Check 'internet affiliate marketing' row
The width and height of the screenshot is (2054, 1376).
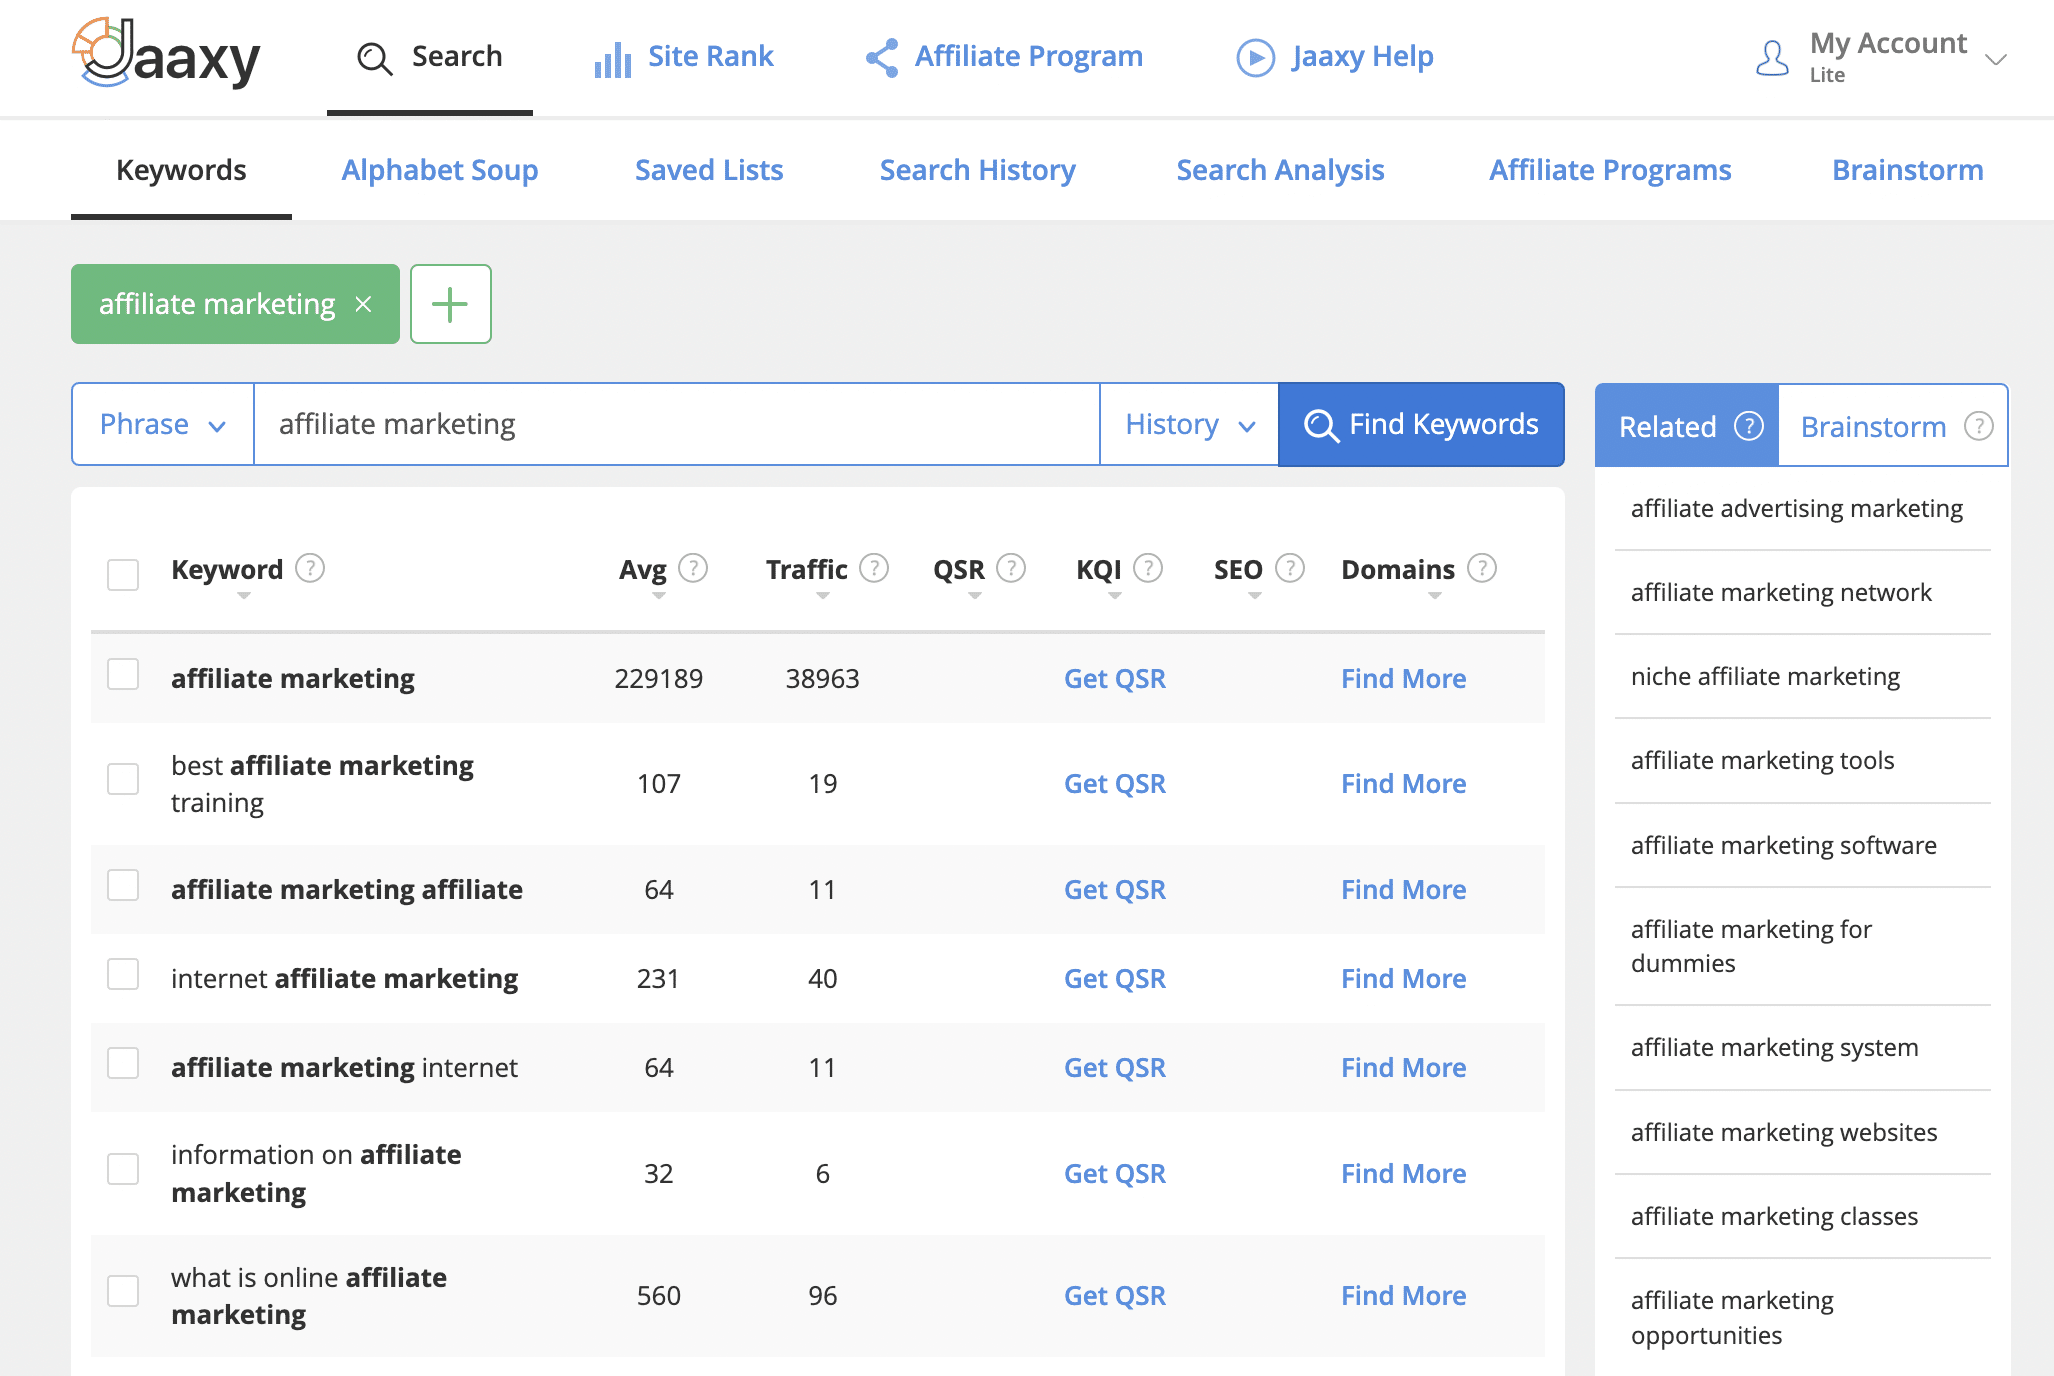(123, 974)
